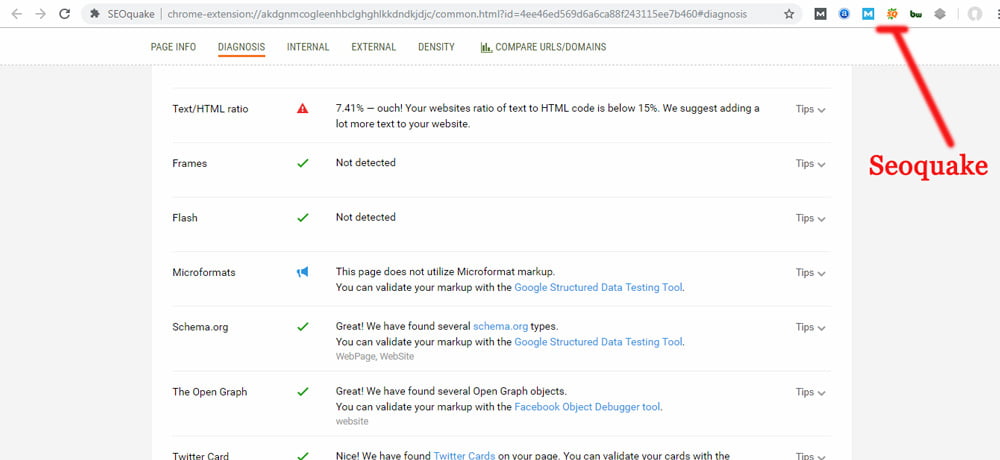Reload the page with the refresh icon
The image size is (1000, 460).
click(x=64, y=14)
